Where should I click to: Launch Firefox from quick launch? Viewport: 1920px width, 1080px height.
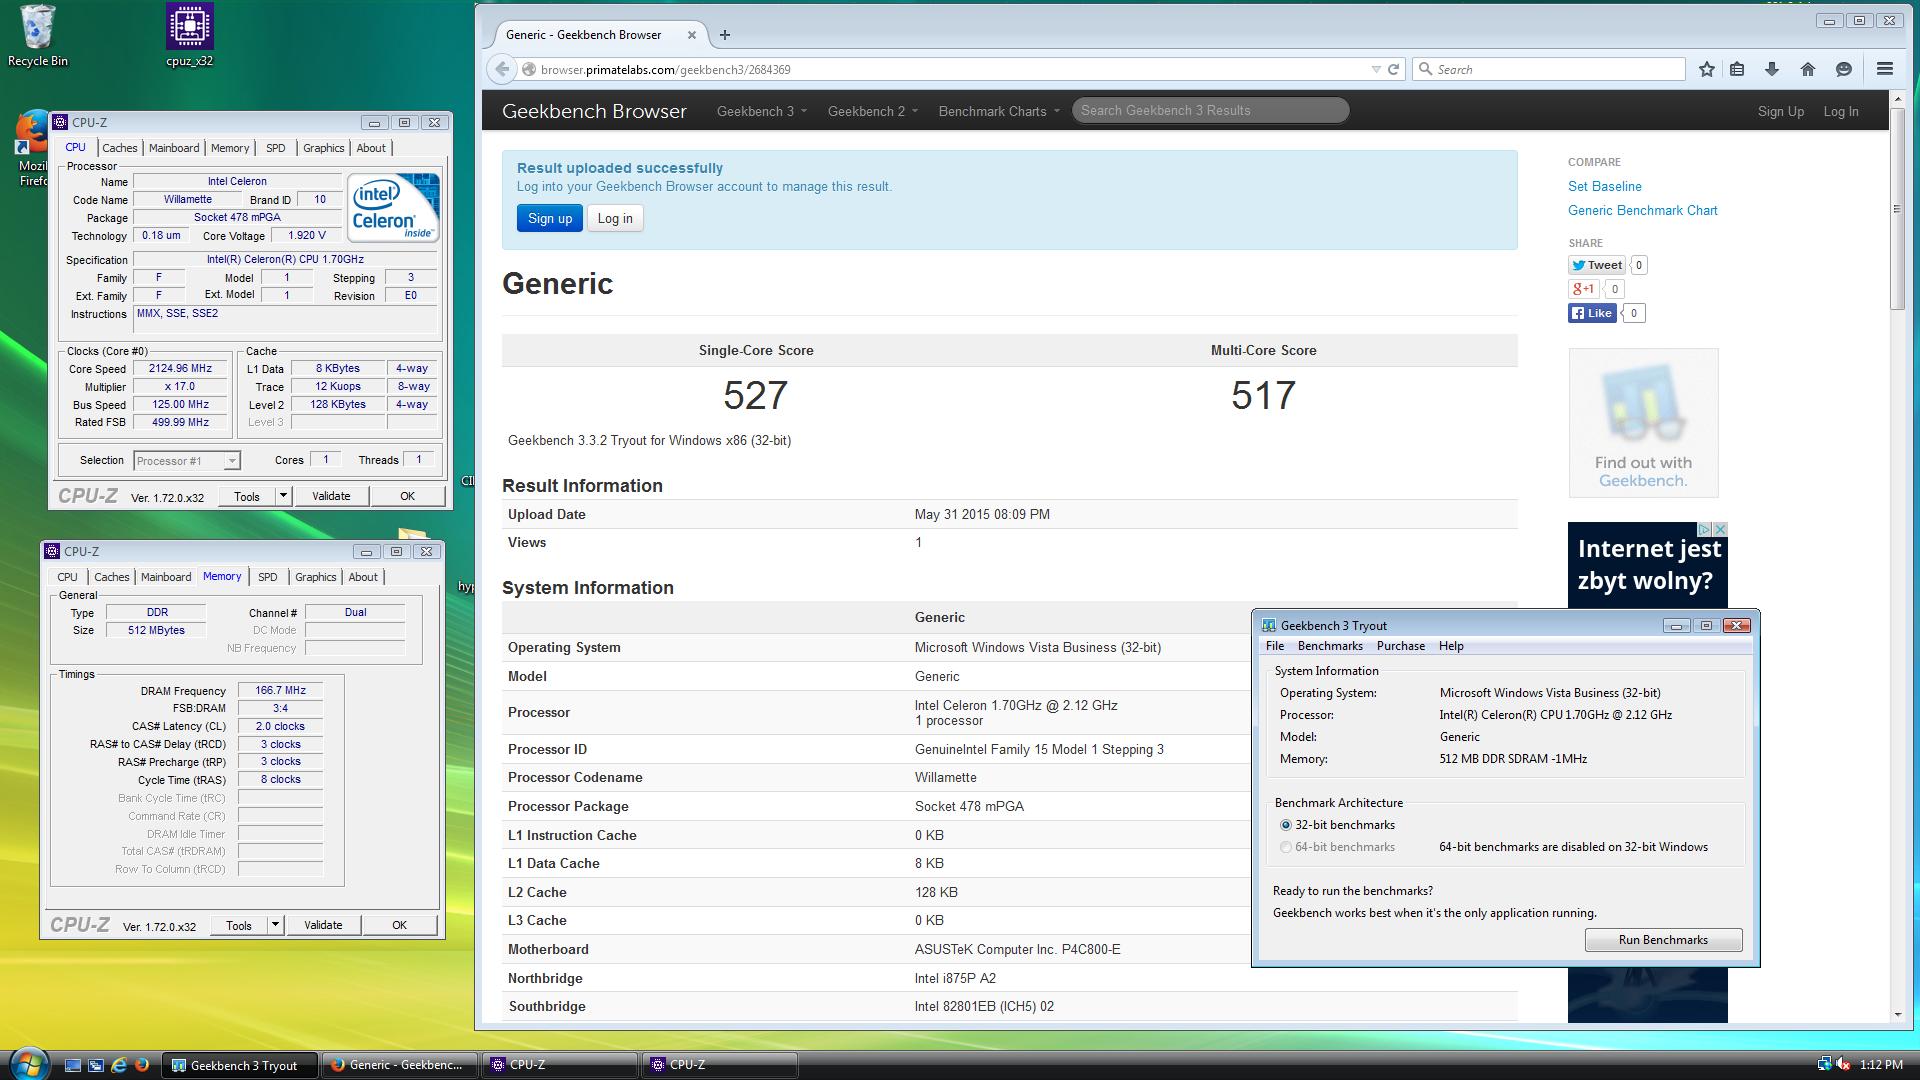(x=142, y=1065)
